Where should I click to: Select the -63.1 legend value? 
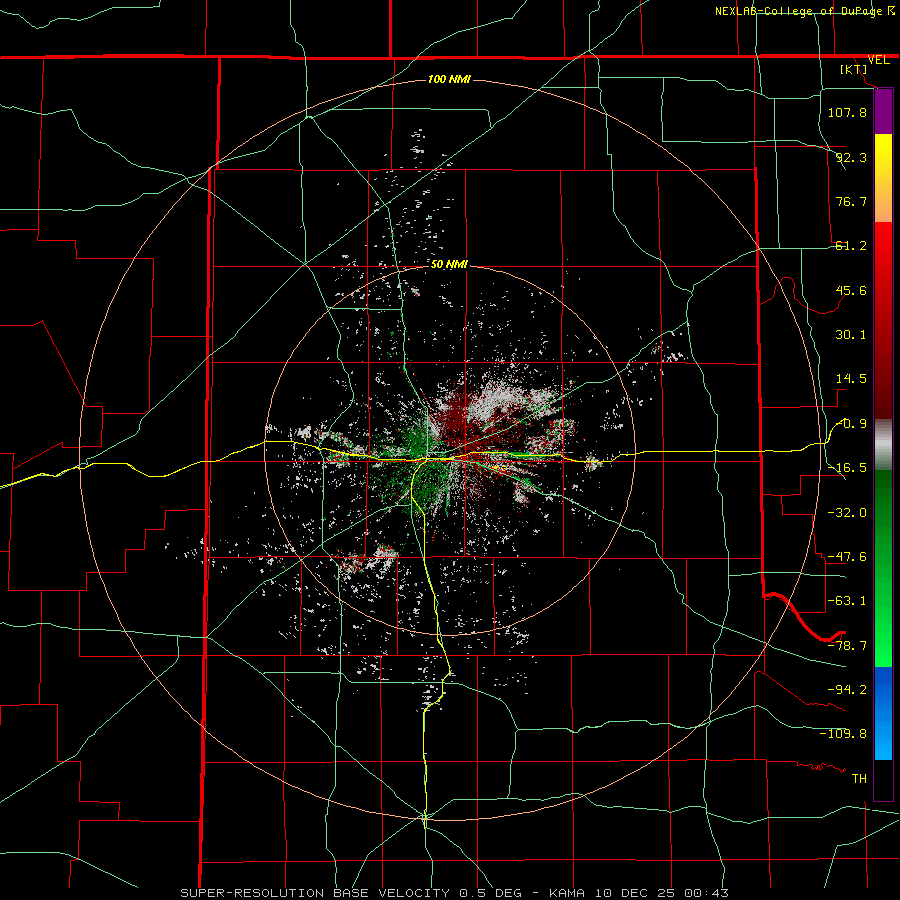point(847,601)
